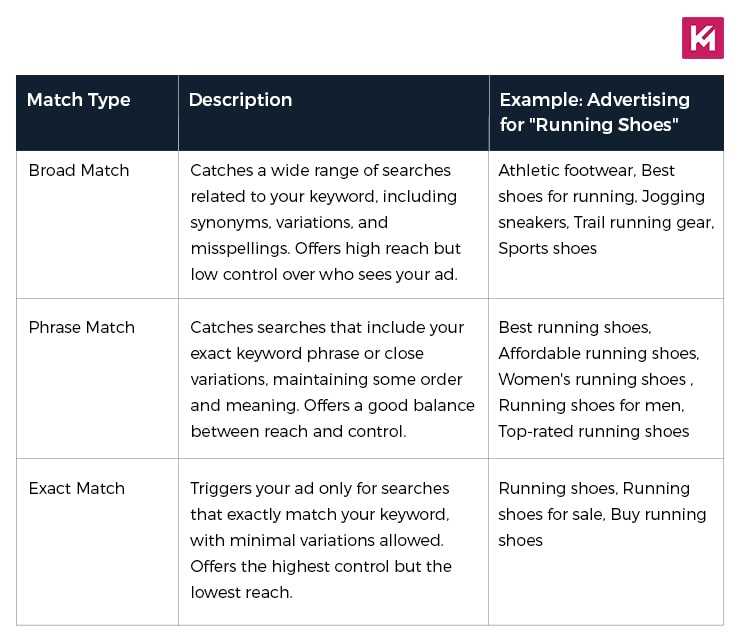This screenshot has width=740, height=643.
Task: Click the words "synonyms, variations, and"
Action: [x=289, y=223]
